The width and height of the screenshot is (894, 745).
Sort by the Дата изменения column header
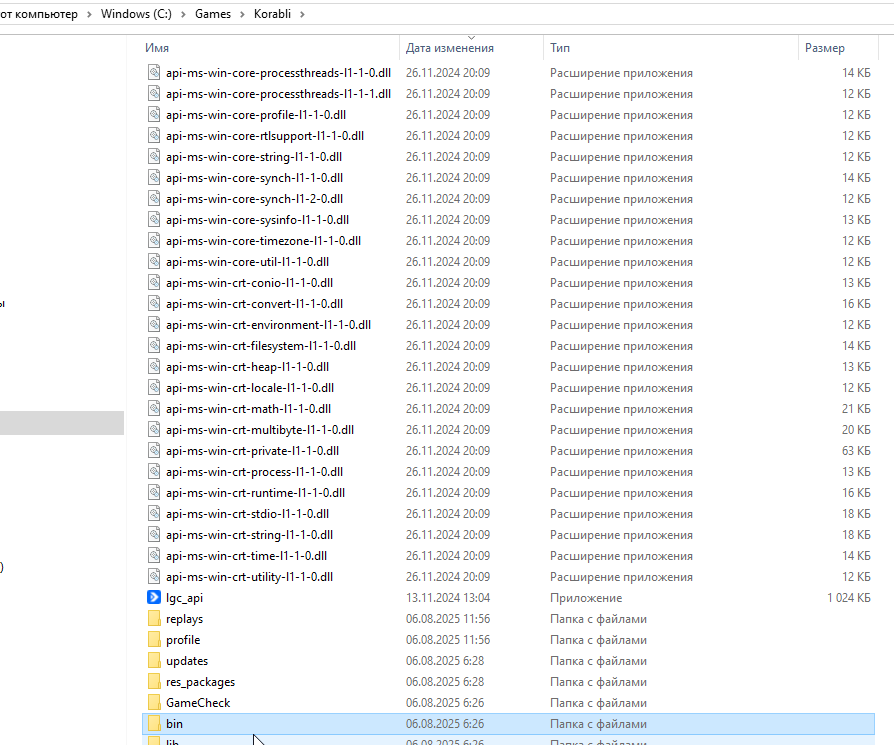tap(449, 48)
